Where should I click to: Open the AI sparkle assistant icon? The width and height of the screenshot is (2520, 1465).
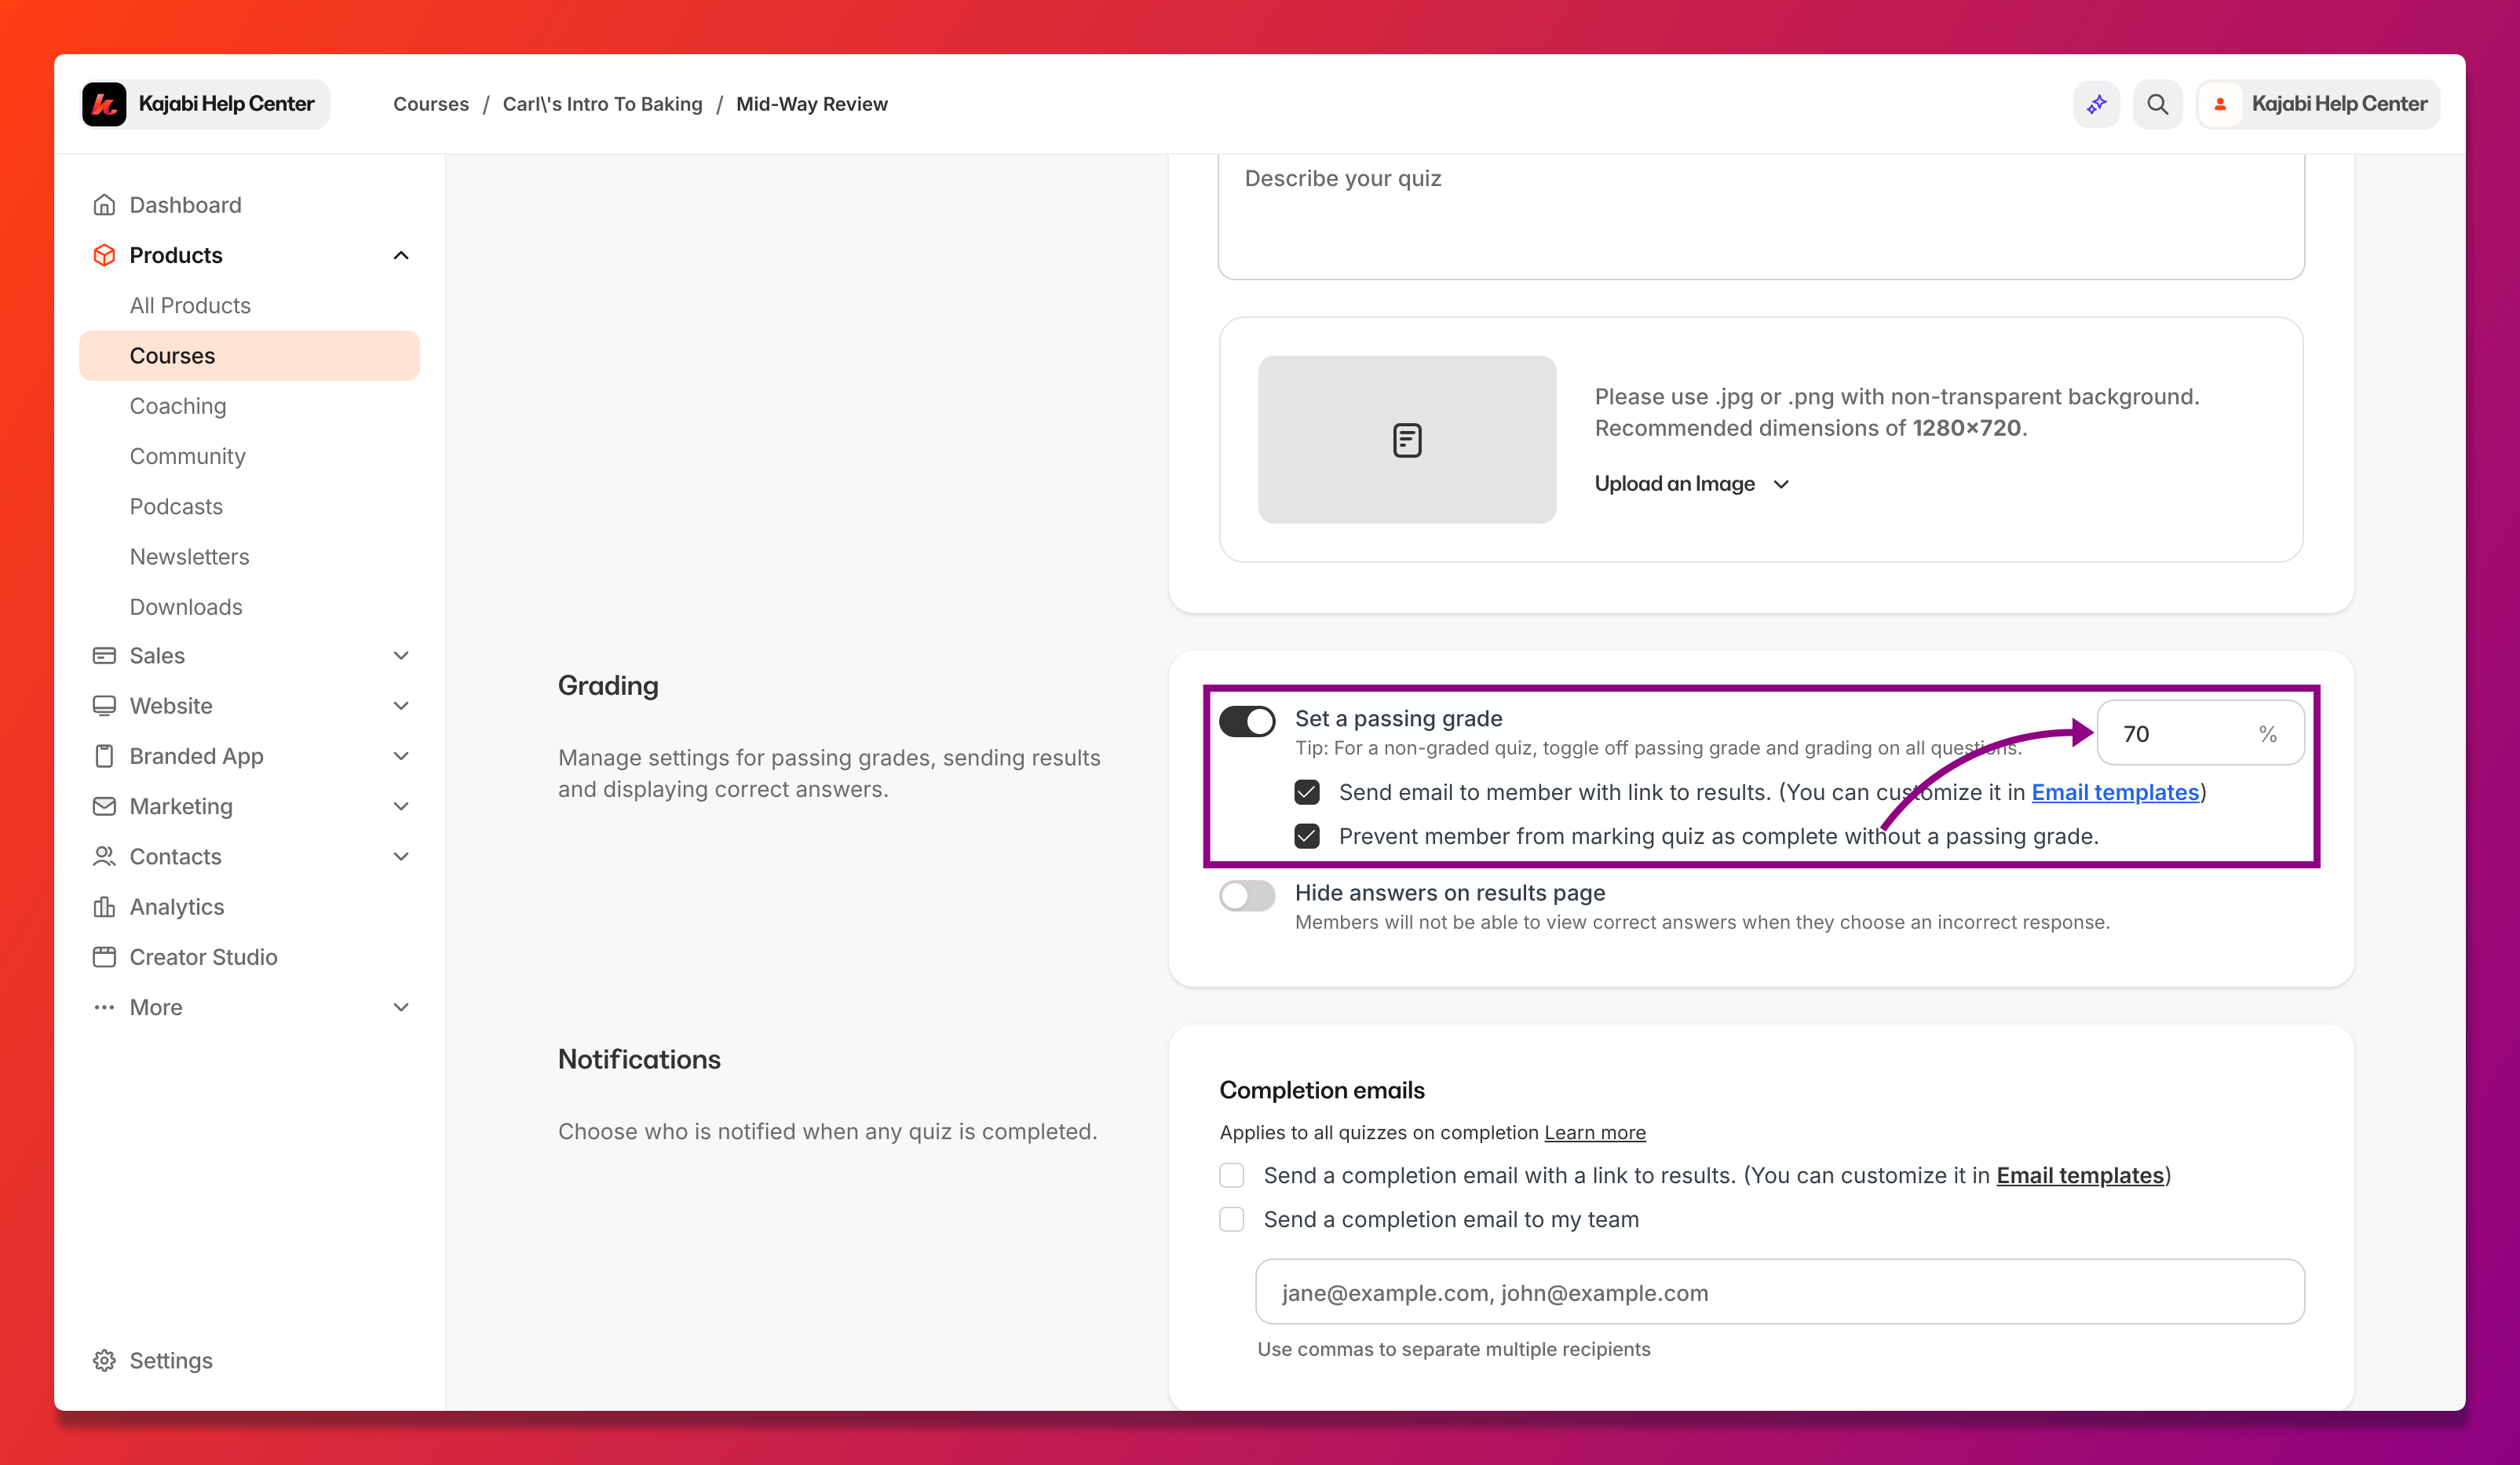pos(2096,104)
